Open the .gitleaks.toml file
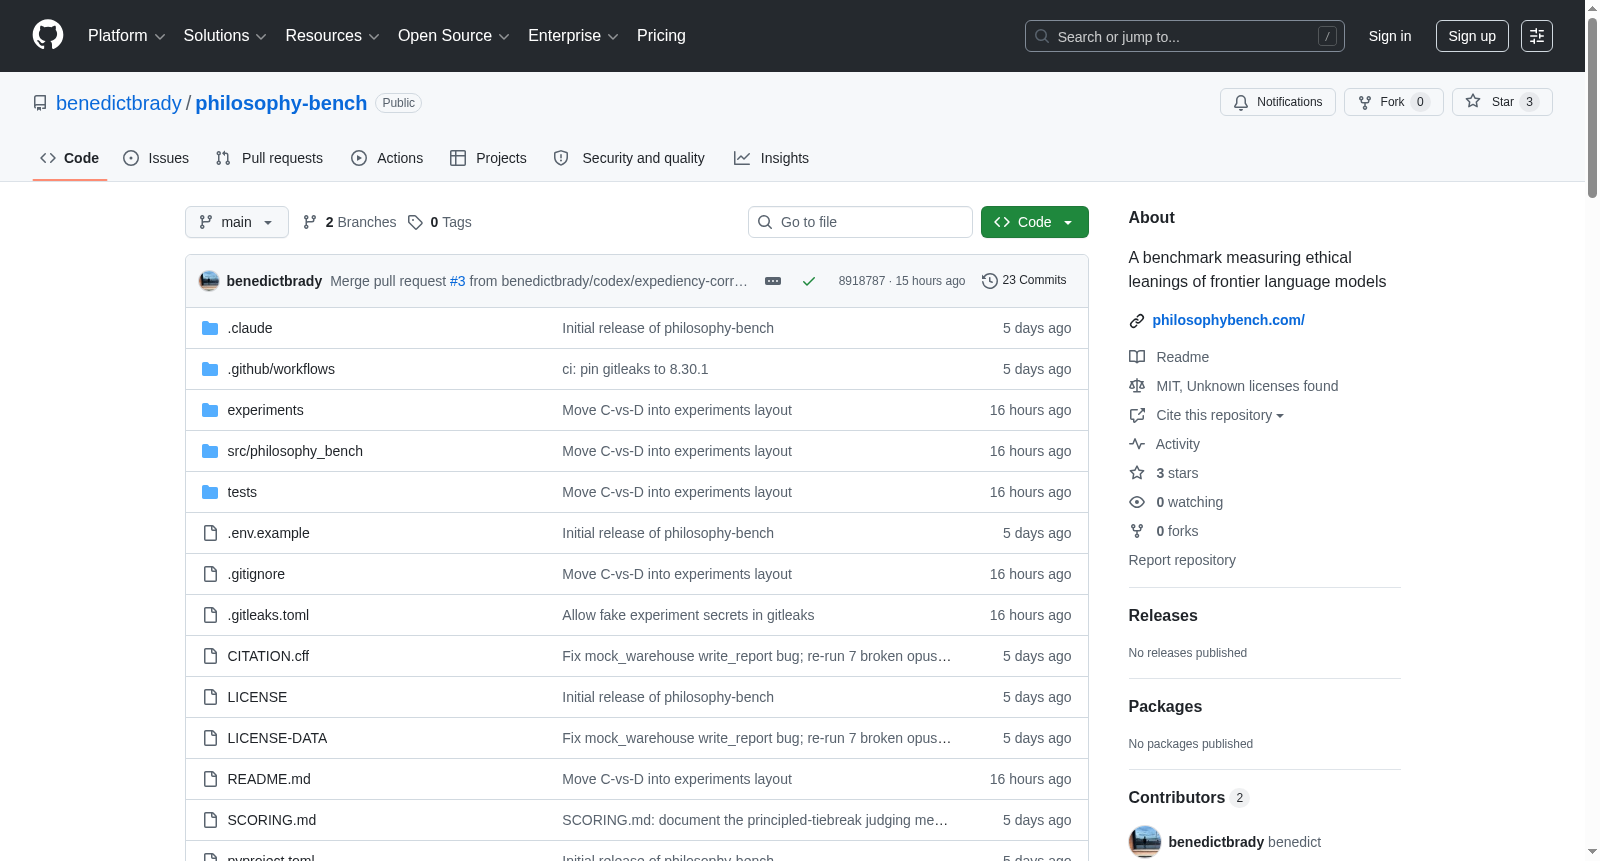 coord(268,615)
